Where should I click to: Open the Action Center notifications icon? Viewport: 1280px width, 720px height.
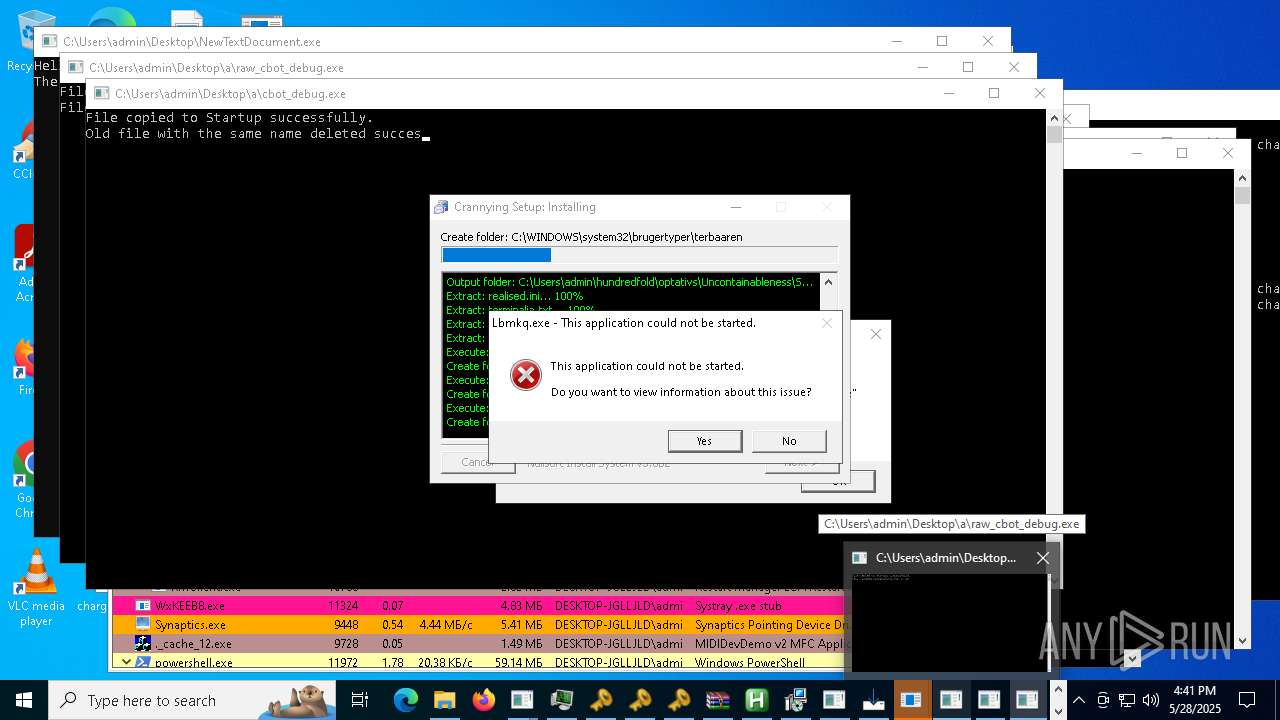pos(1247,700)
